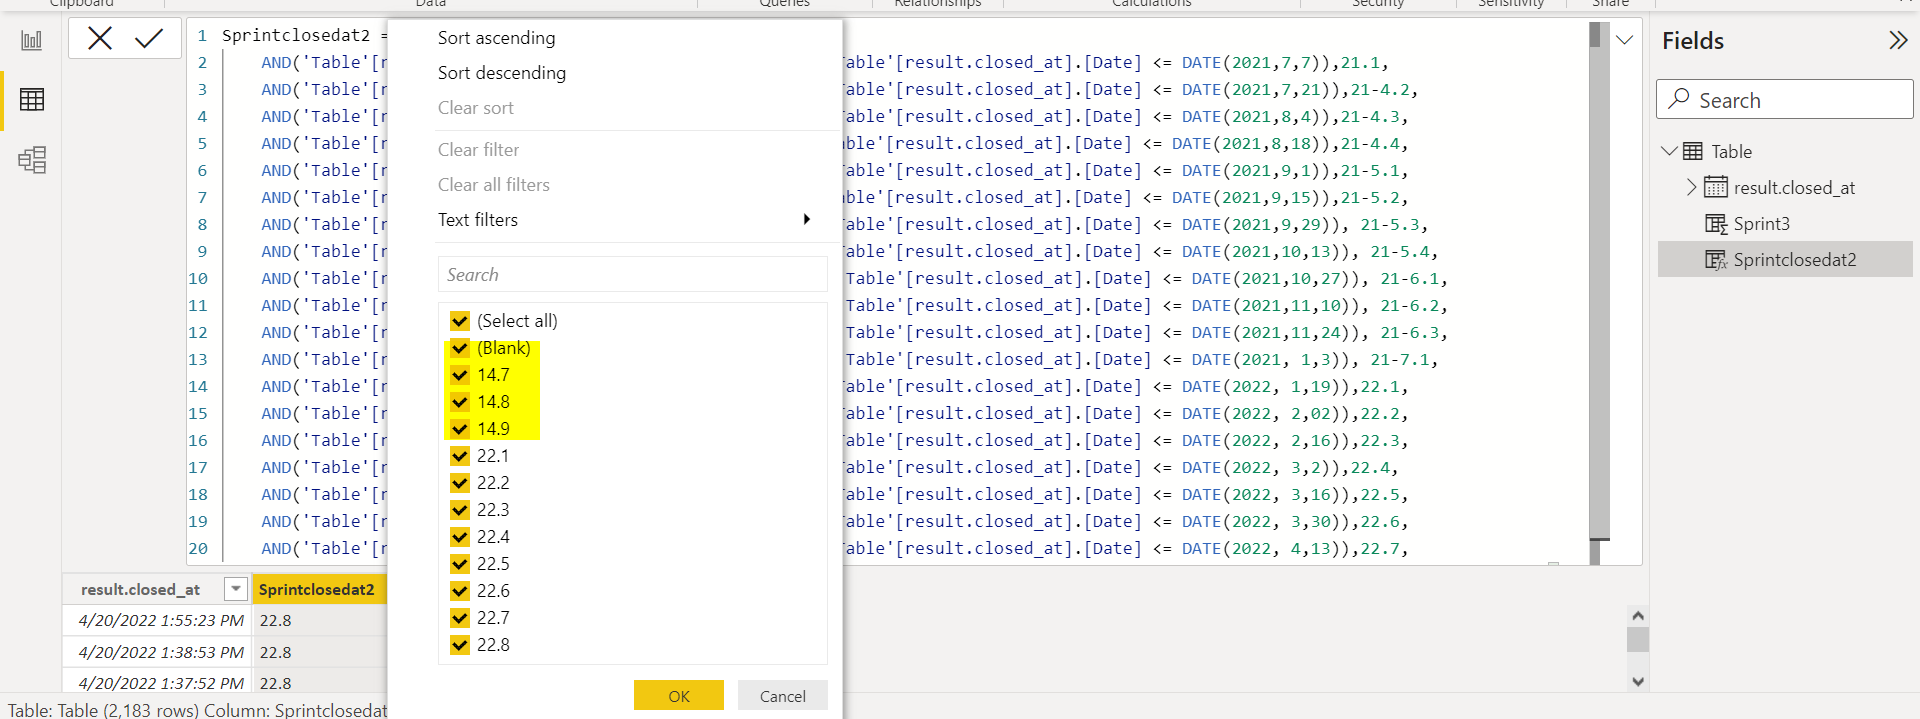Uncheck the 22.2 filter value
1920x719 pixels.
[x=460, y=483]
